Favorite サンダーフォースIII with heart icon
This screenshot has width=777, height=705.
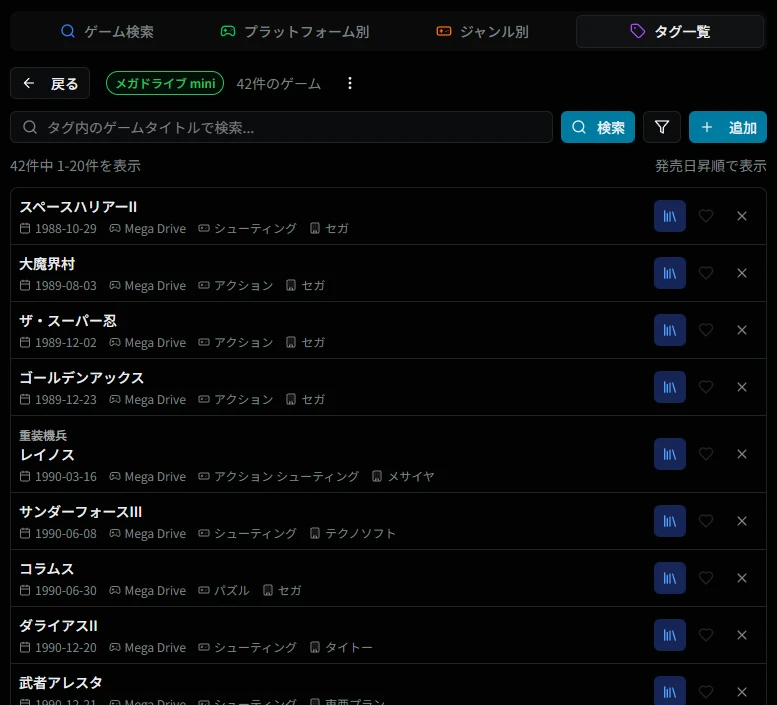coord(706,521)
